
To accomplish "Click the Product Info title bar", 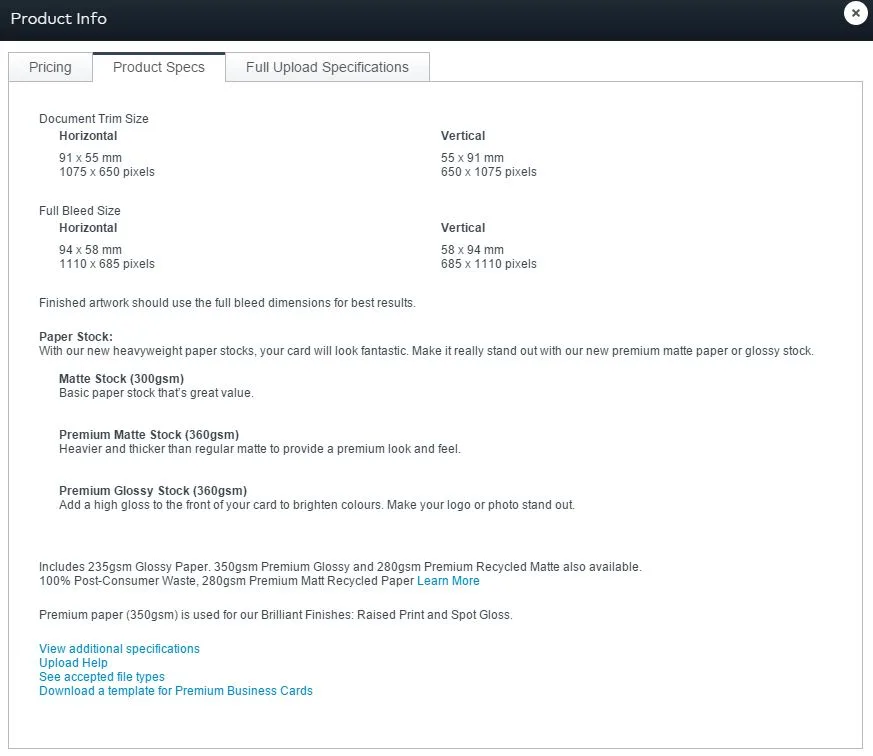I will (x=59, y=18).
